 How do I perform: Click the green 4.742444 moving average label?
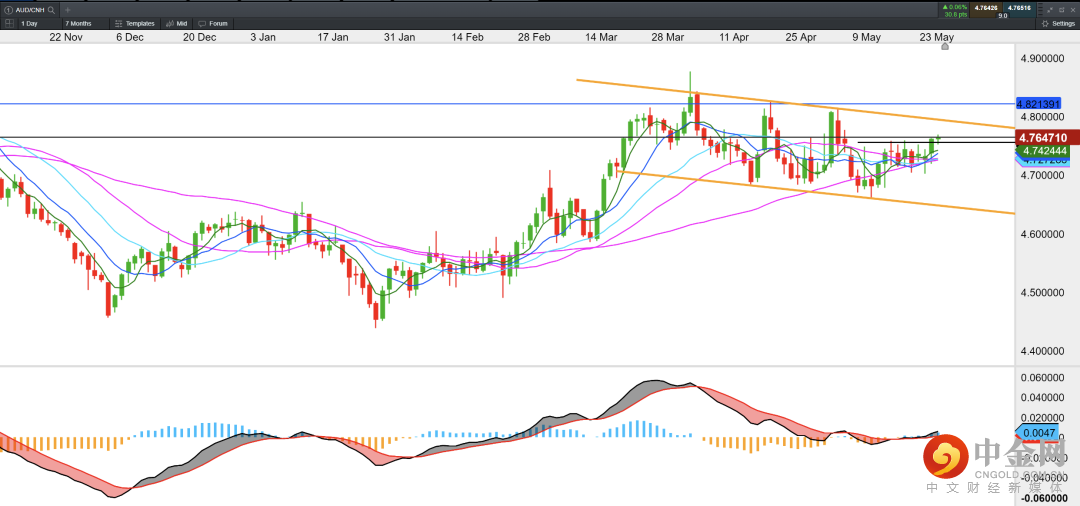click(x=1045, y=150)
